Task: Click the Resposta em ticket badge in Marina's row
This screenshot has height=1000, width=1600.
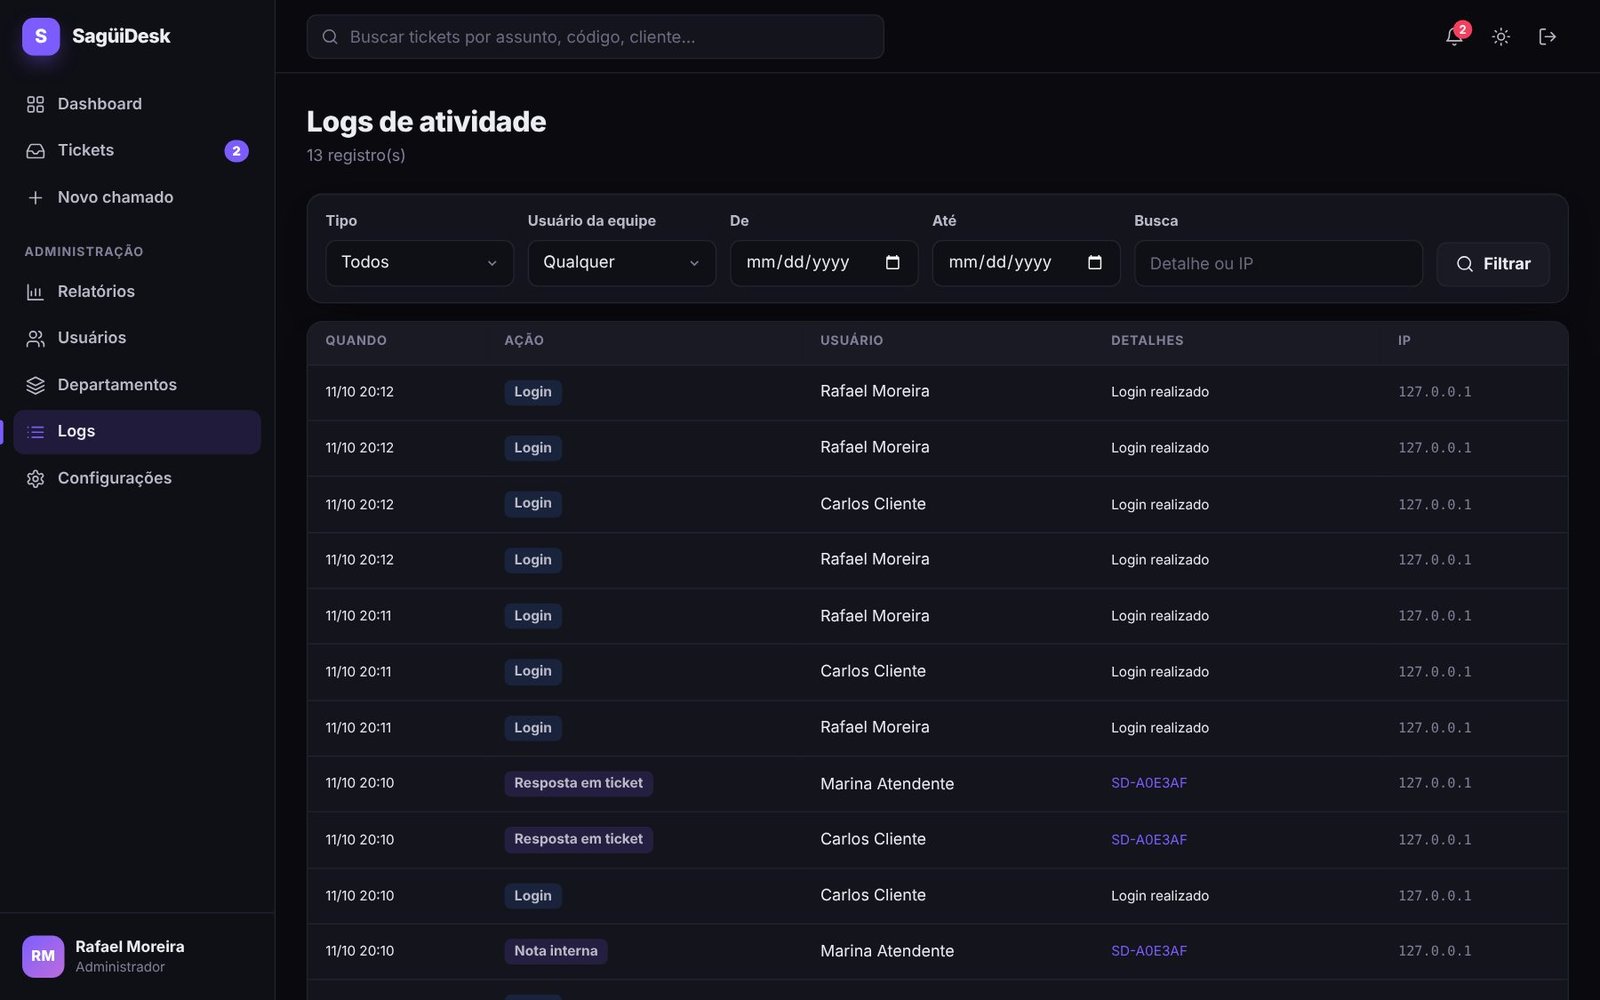Action: [578, 783]
